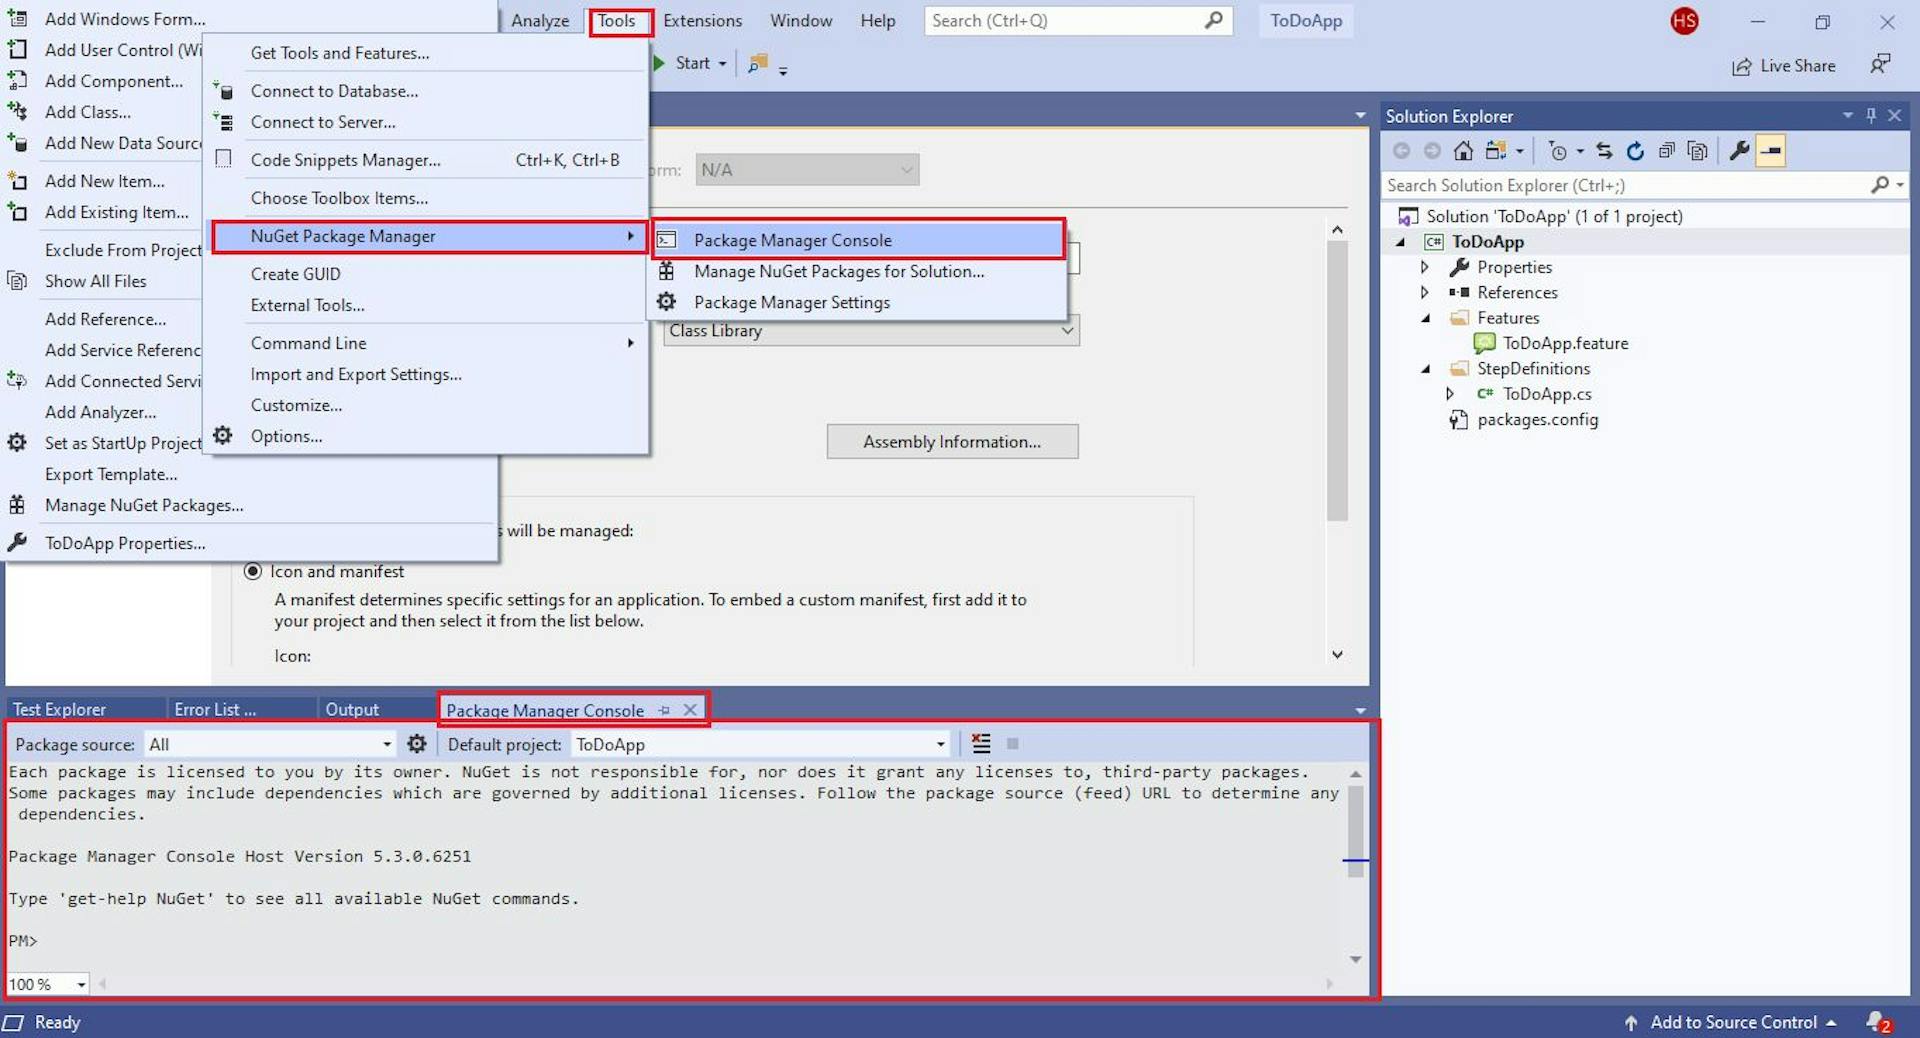Switch to the Output tab

[352, 709]
